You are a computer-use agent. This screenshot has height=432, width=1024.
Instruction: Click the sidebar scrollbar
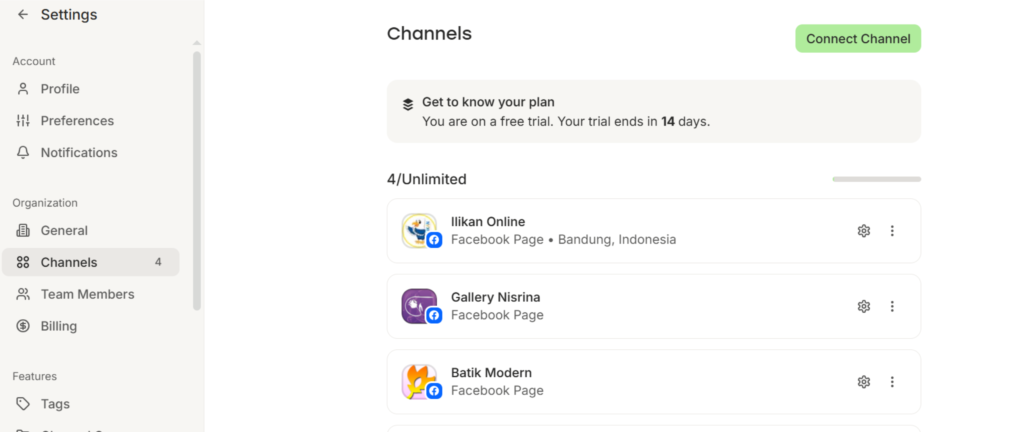(197, 180)
